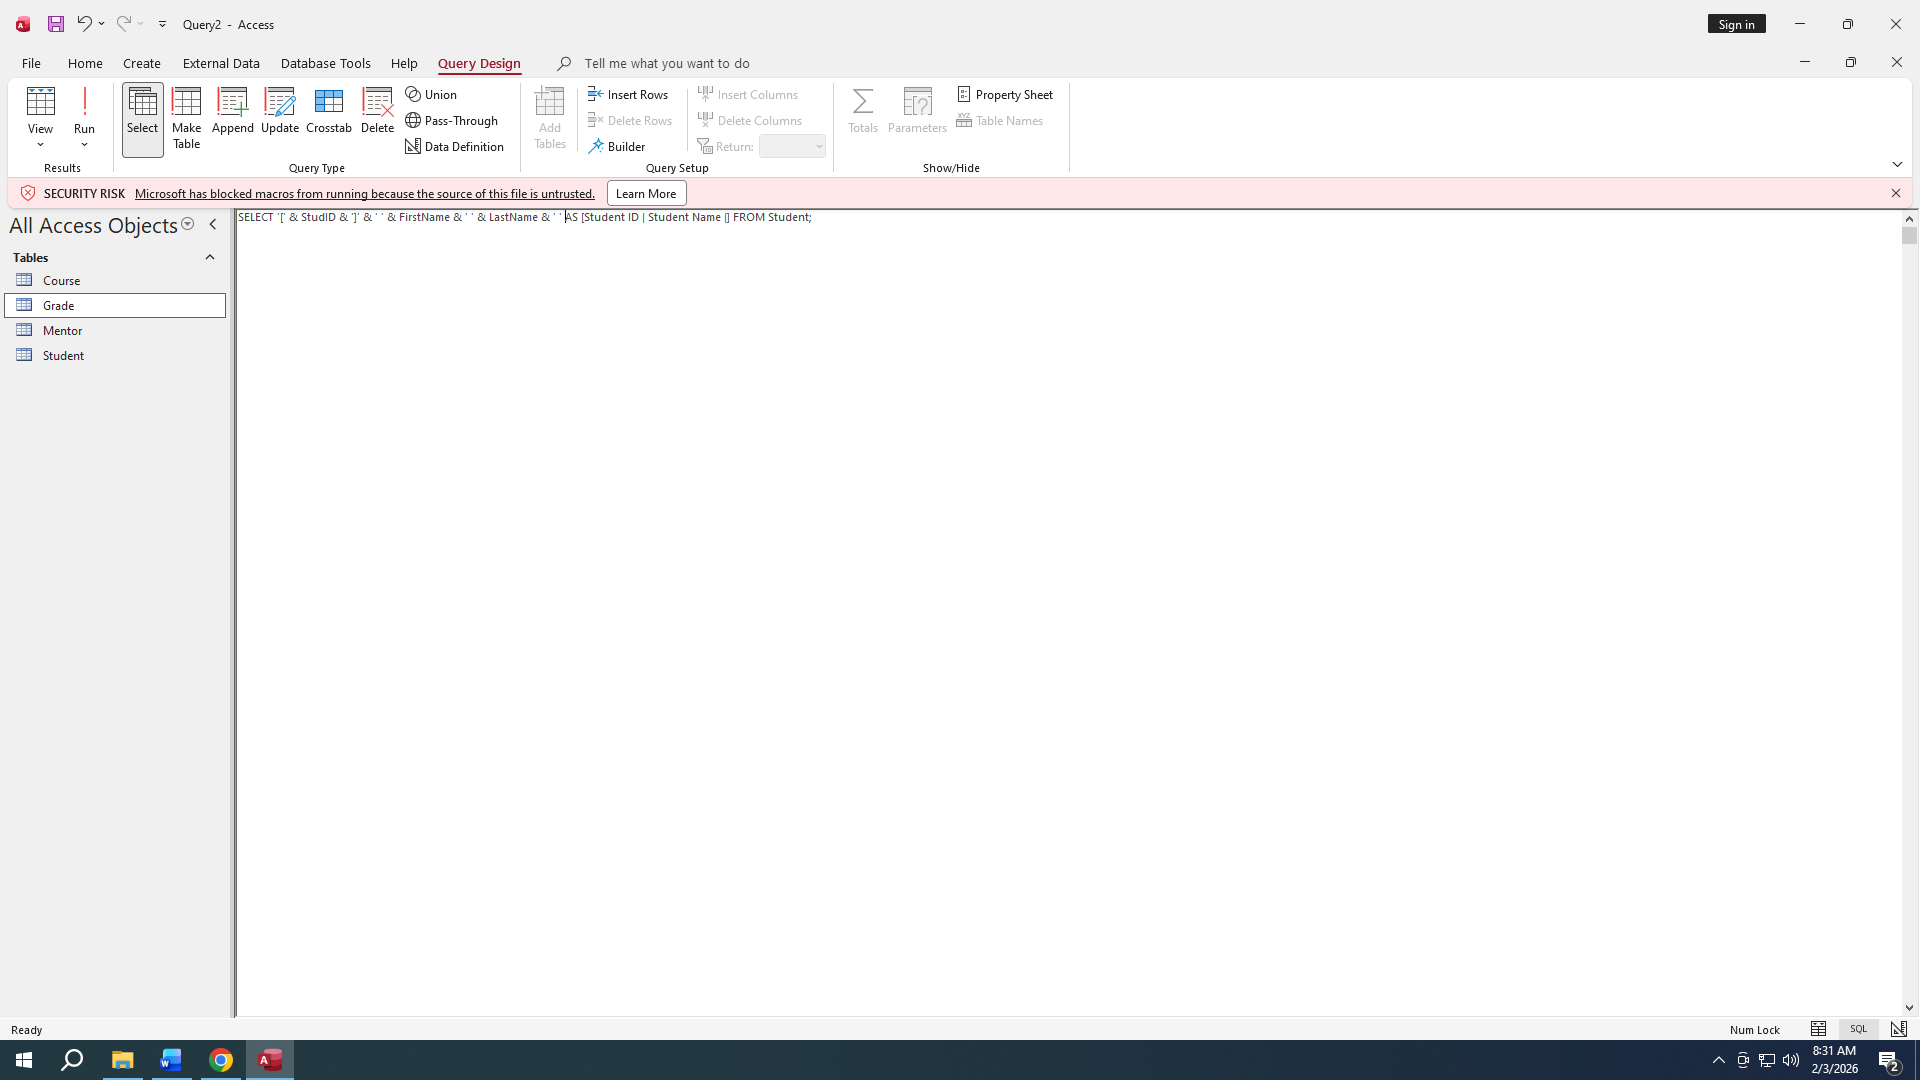Switch to SQL view in status bar

[x=1858, y=1029]
